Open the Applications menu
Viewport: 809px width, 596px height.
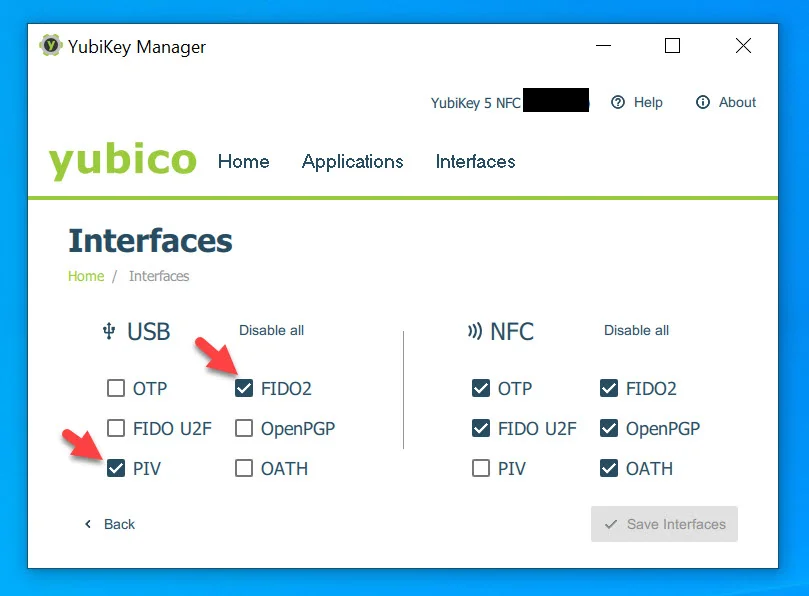[352, 162]
